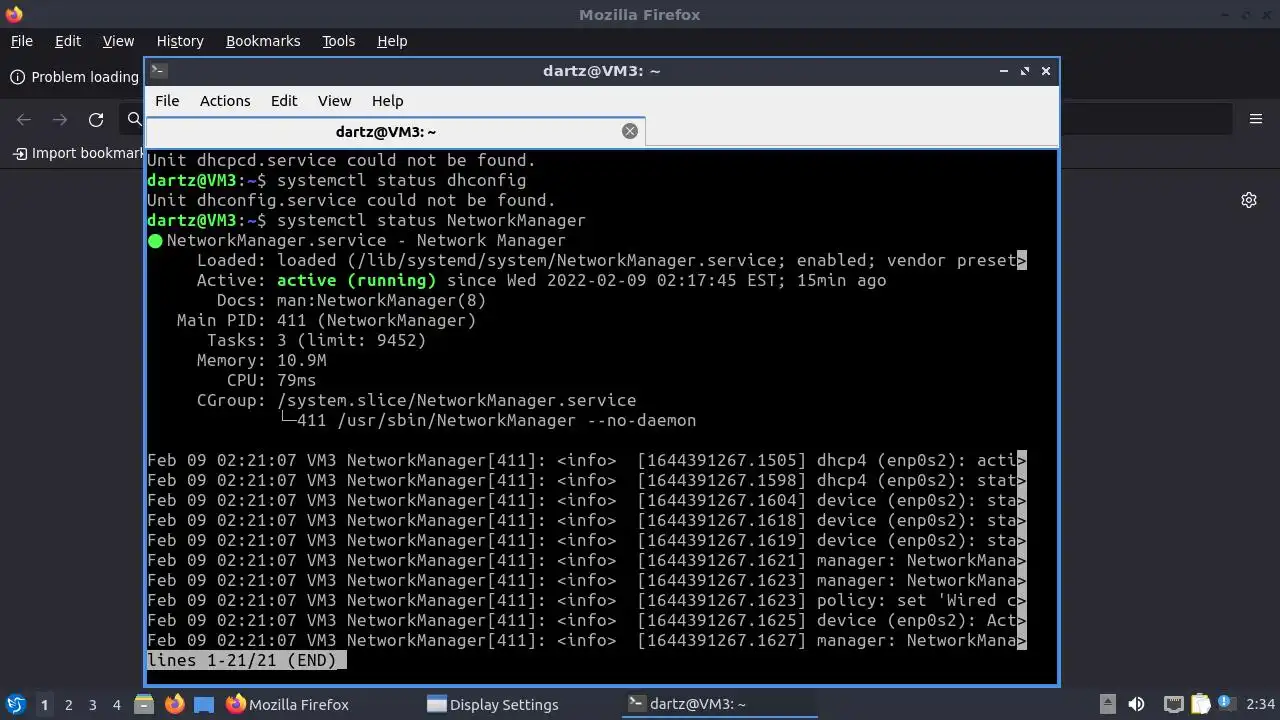Select the 'Problem loading' Firefox tab
Screen dimensions: 1280x720
coord(74,77)
